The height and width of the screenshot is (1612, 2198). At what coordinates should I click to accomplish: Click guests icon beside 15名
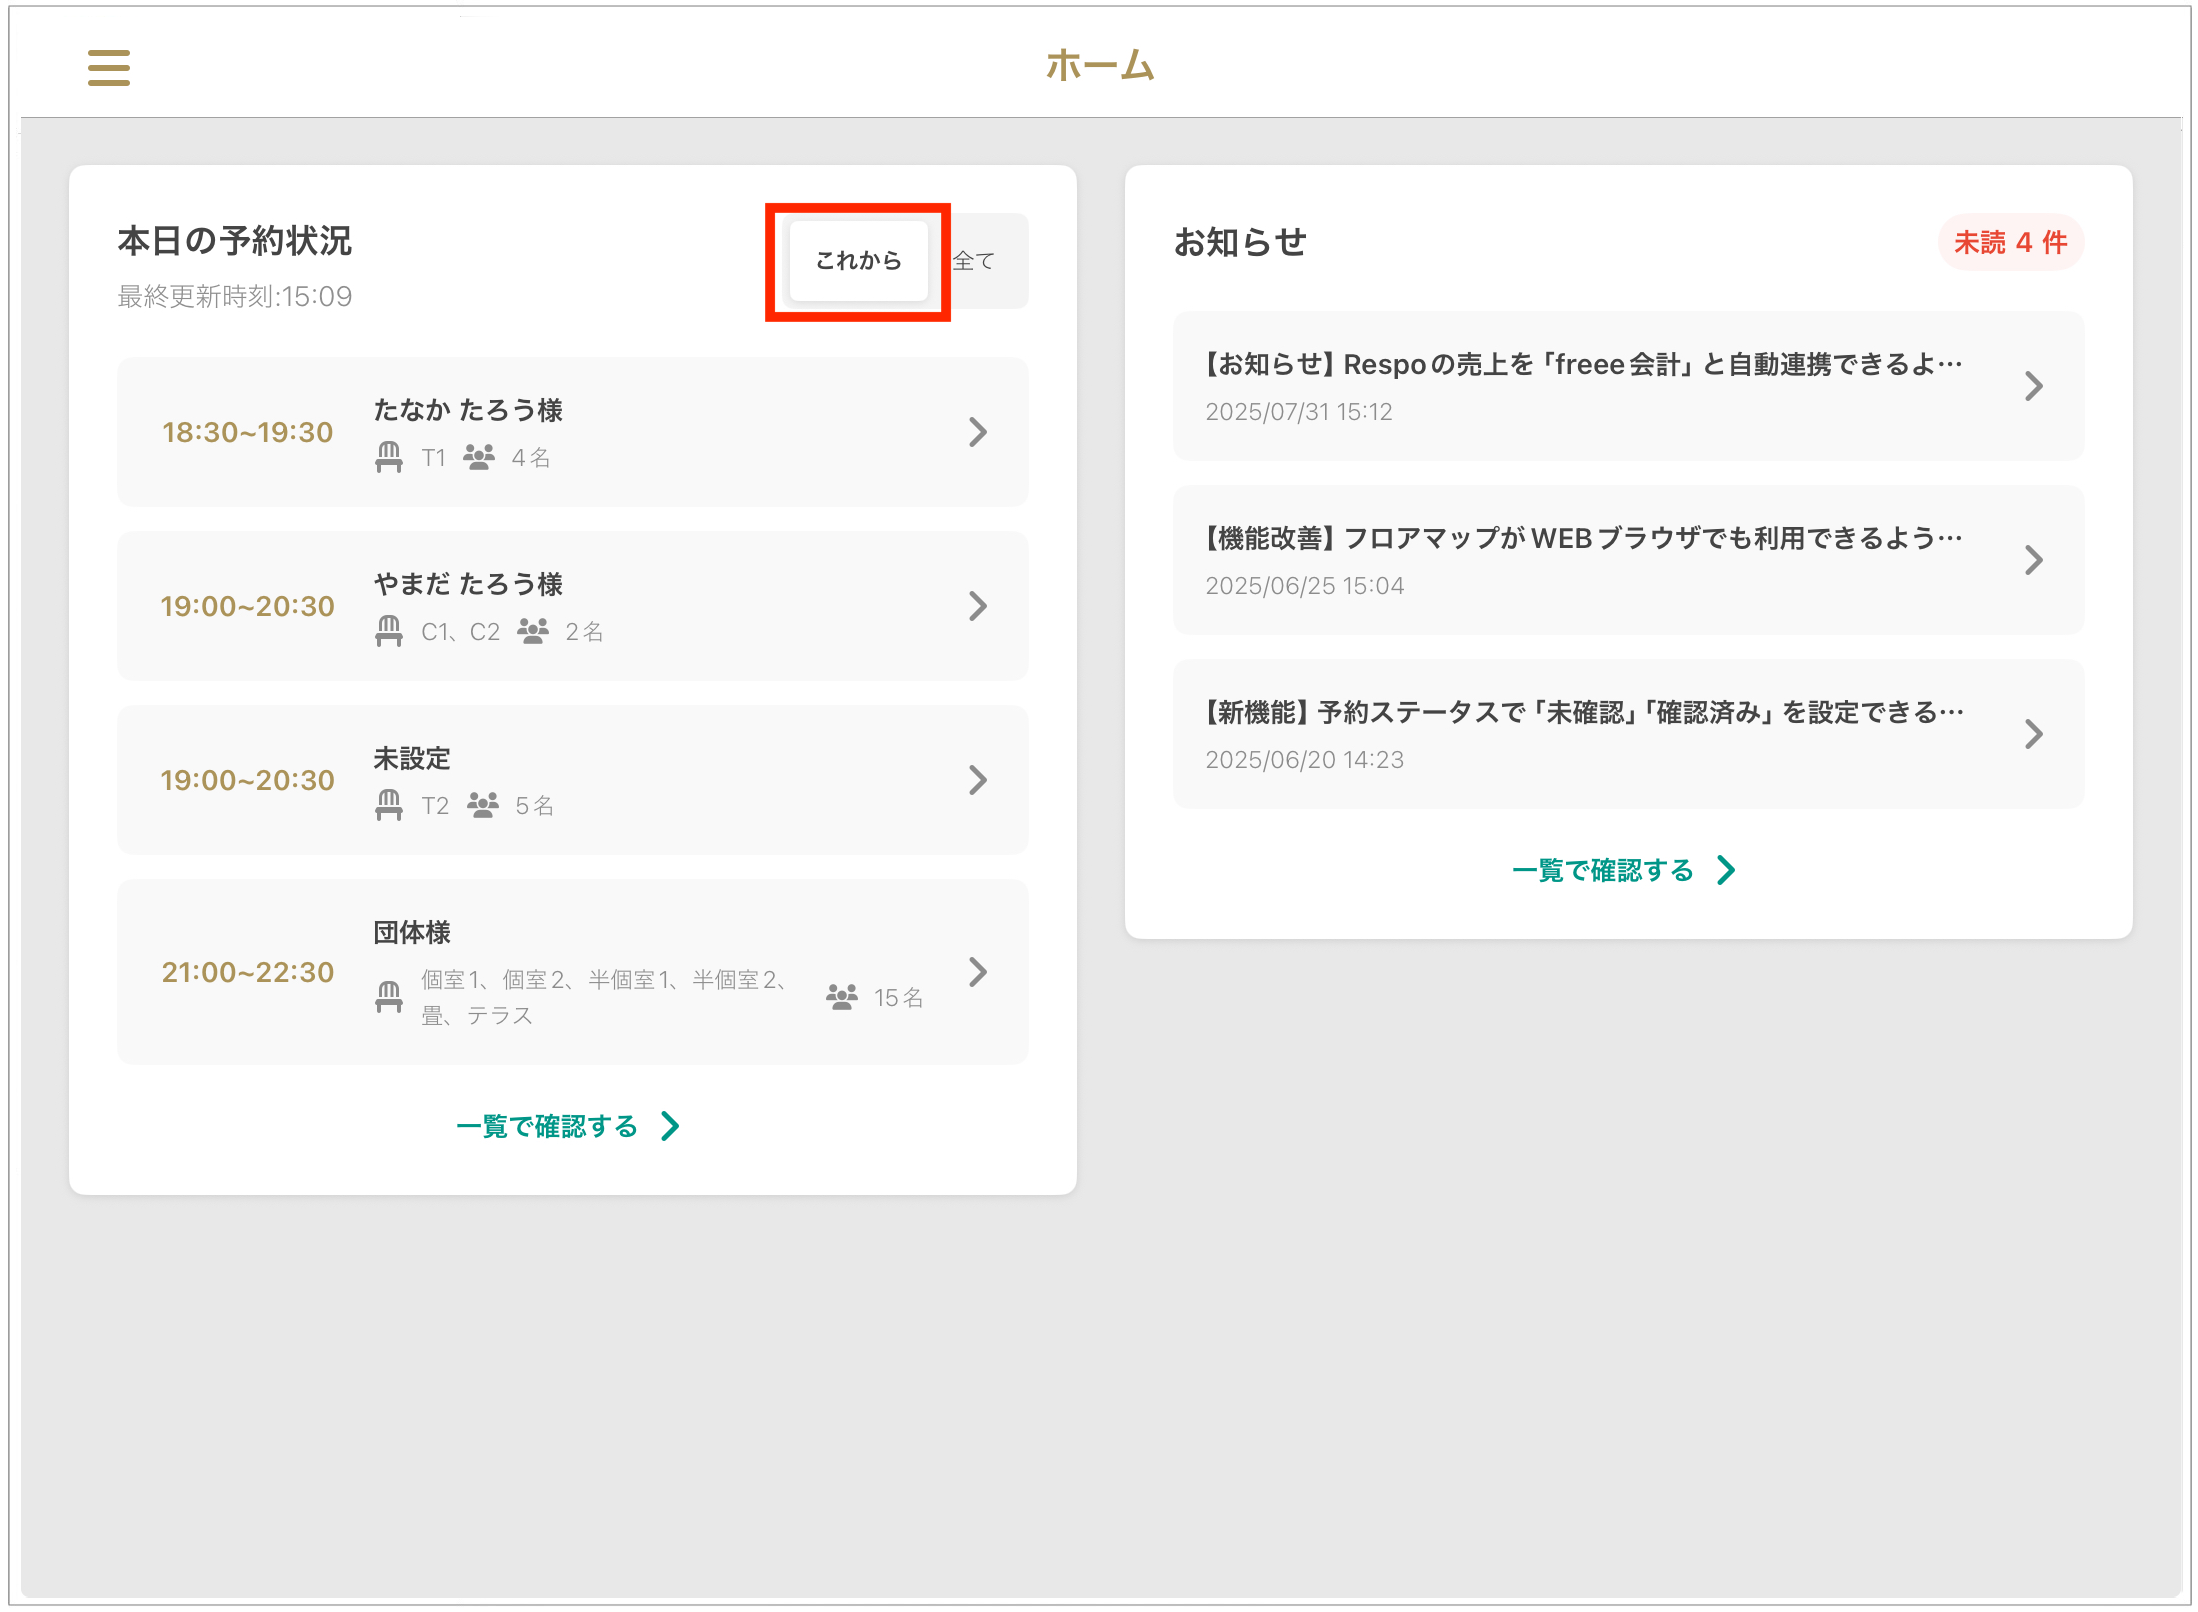(841, 997)
